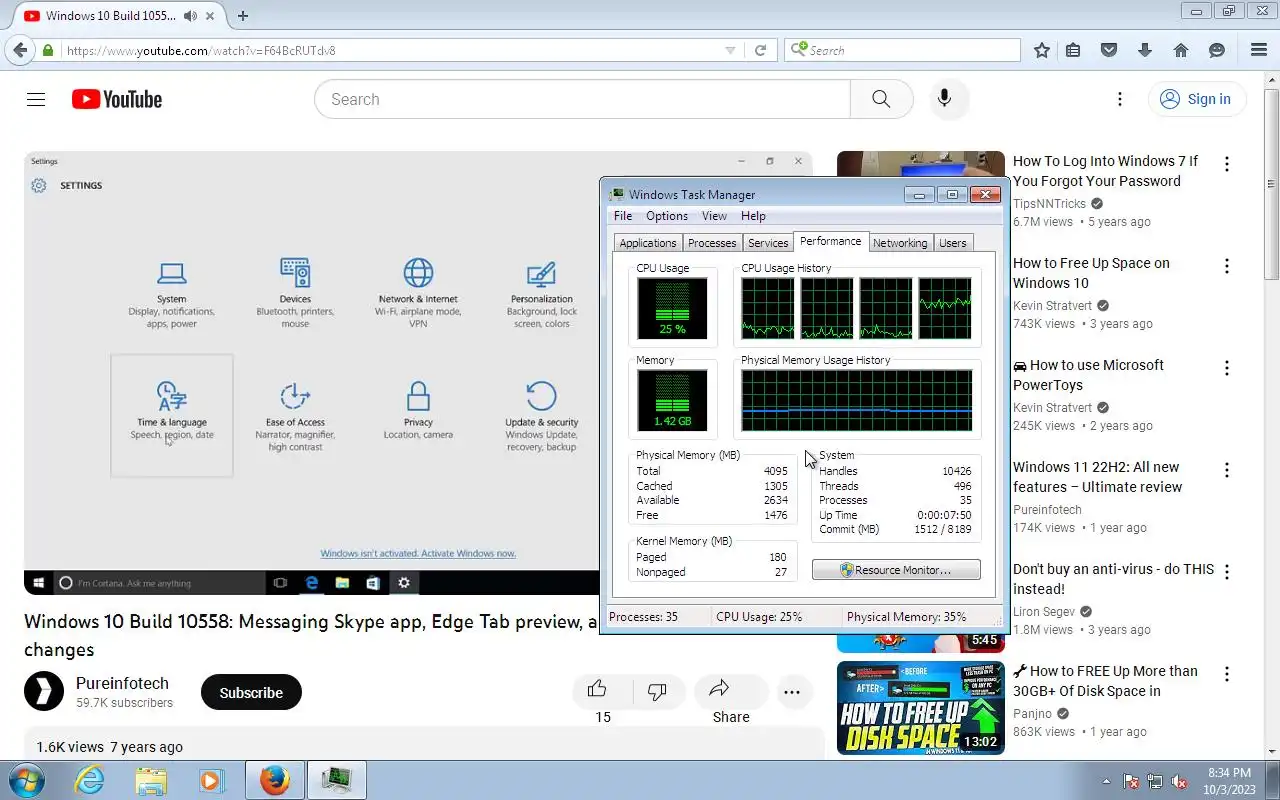Open the network tray icon
The image size is (1280, 800).
coord(1156,781)
